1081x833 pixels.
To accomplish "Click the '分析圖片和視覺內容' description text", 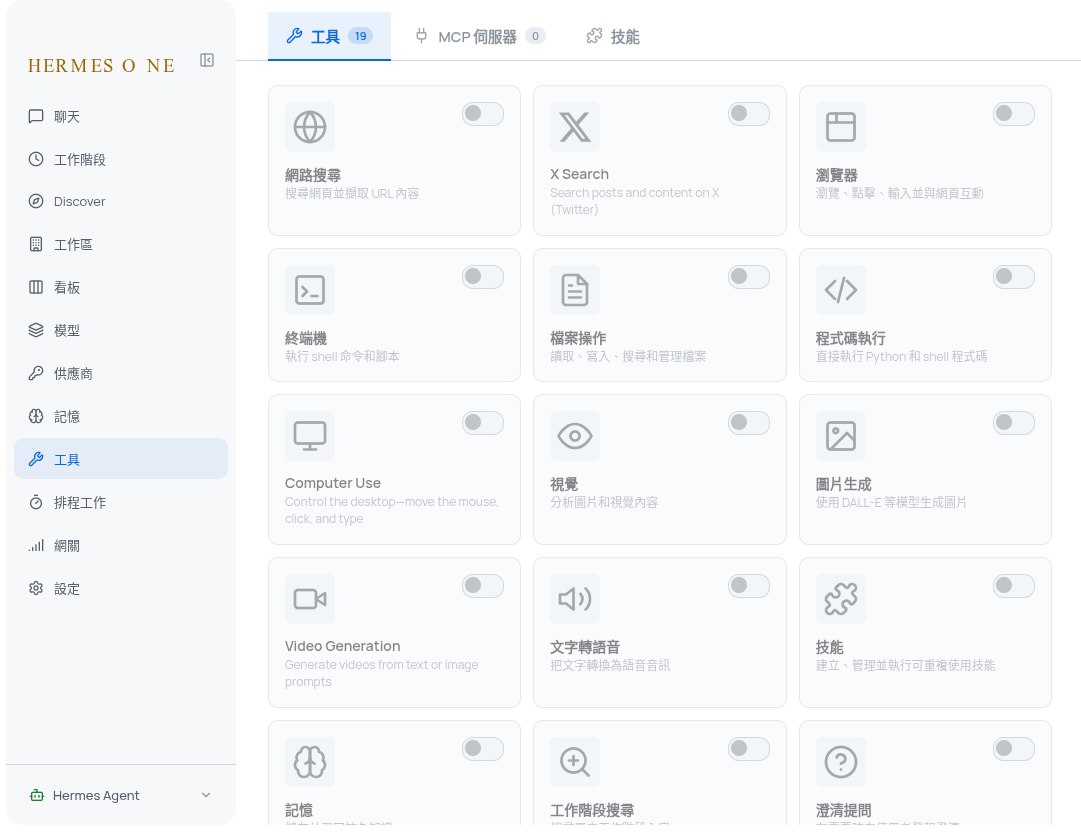I will point(604,502).
